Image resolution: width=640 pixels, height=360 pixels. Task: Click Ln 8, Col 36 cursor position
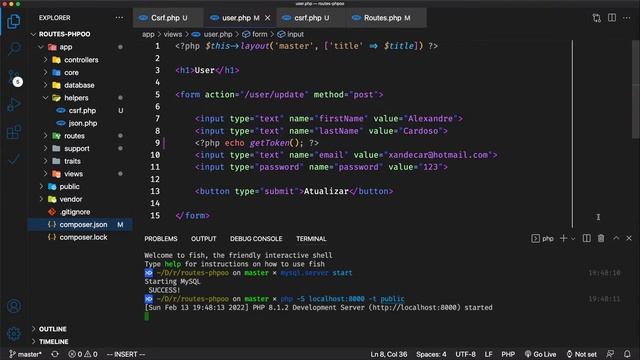pos(389,354)
